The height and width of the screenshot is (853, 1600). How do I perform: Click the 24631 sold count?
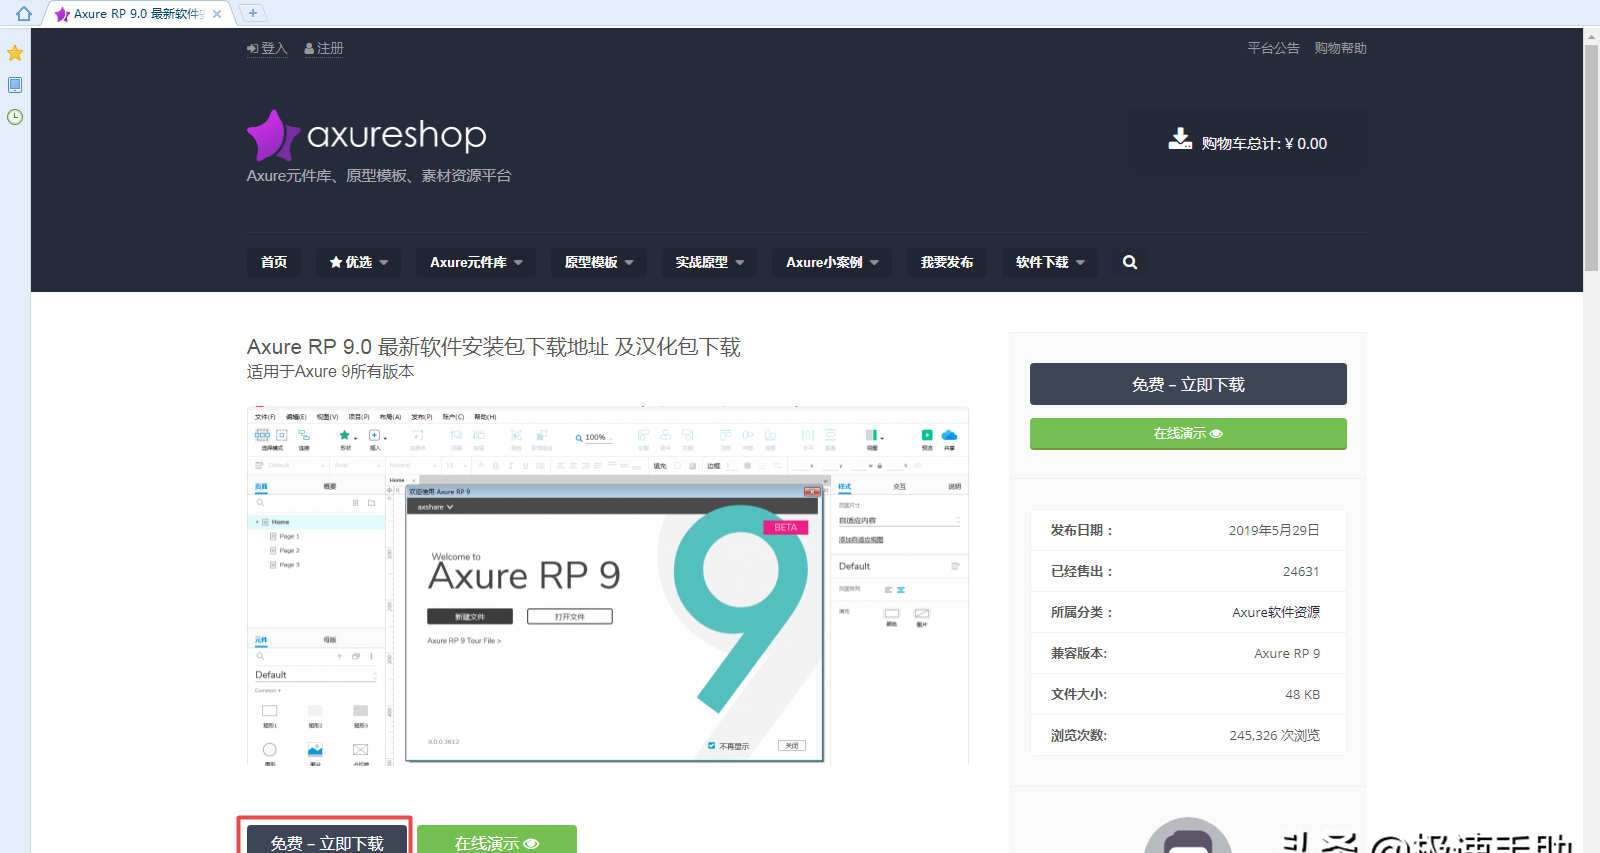coord(1301,571)
